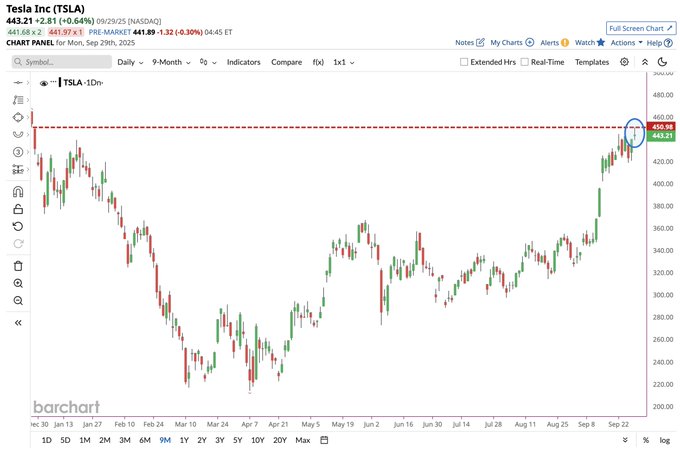
Task: Open the three-dot menu beside TSLA legend
Action: 53,81
